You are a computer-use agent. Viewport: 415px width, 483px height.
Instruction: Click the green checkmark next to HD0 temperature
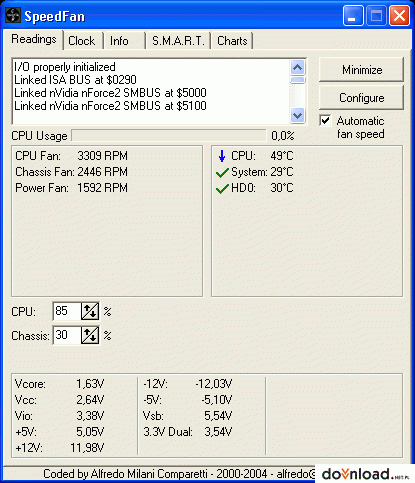point(222,189)
